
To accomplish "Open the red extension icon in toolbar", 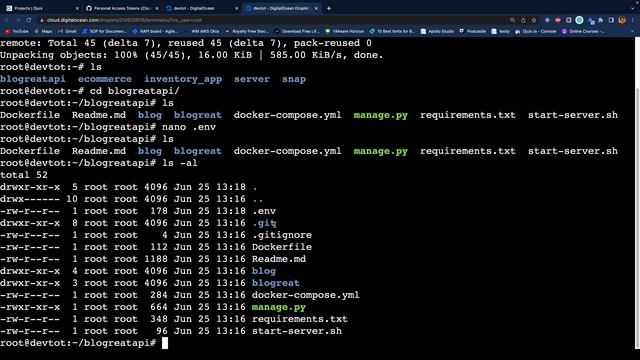I will pos(558,20).
